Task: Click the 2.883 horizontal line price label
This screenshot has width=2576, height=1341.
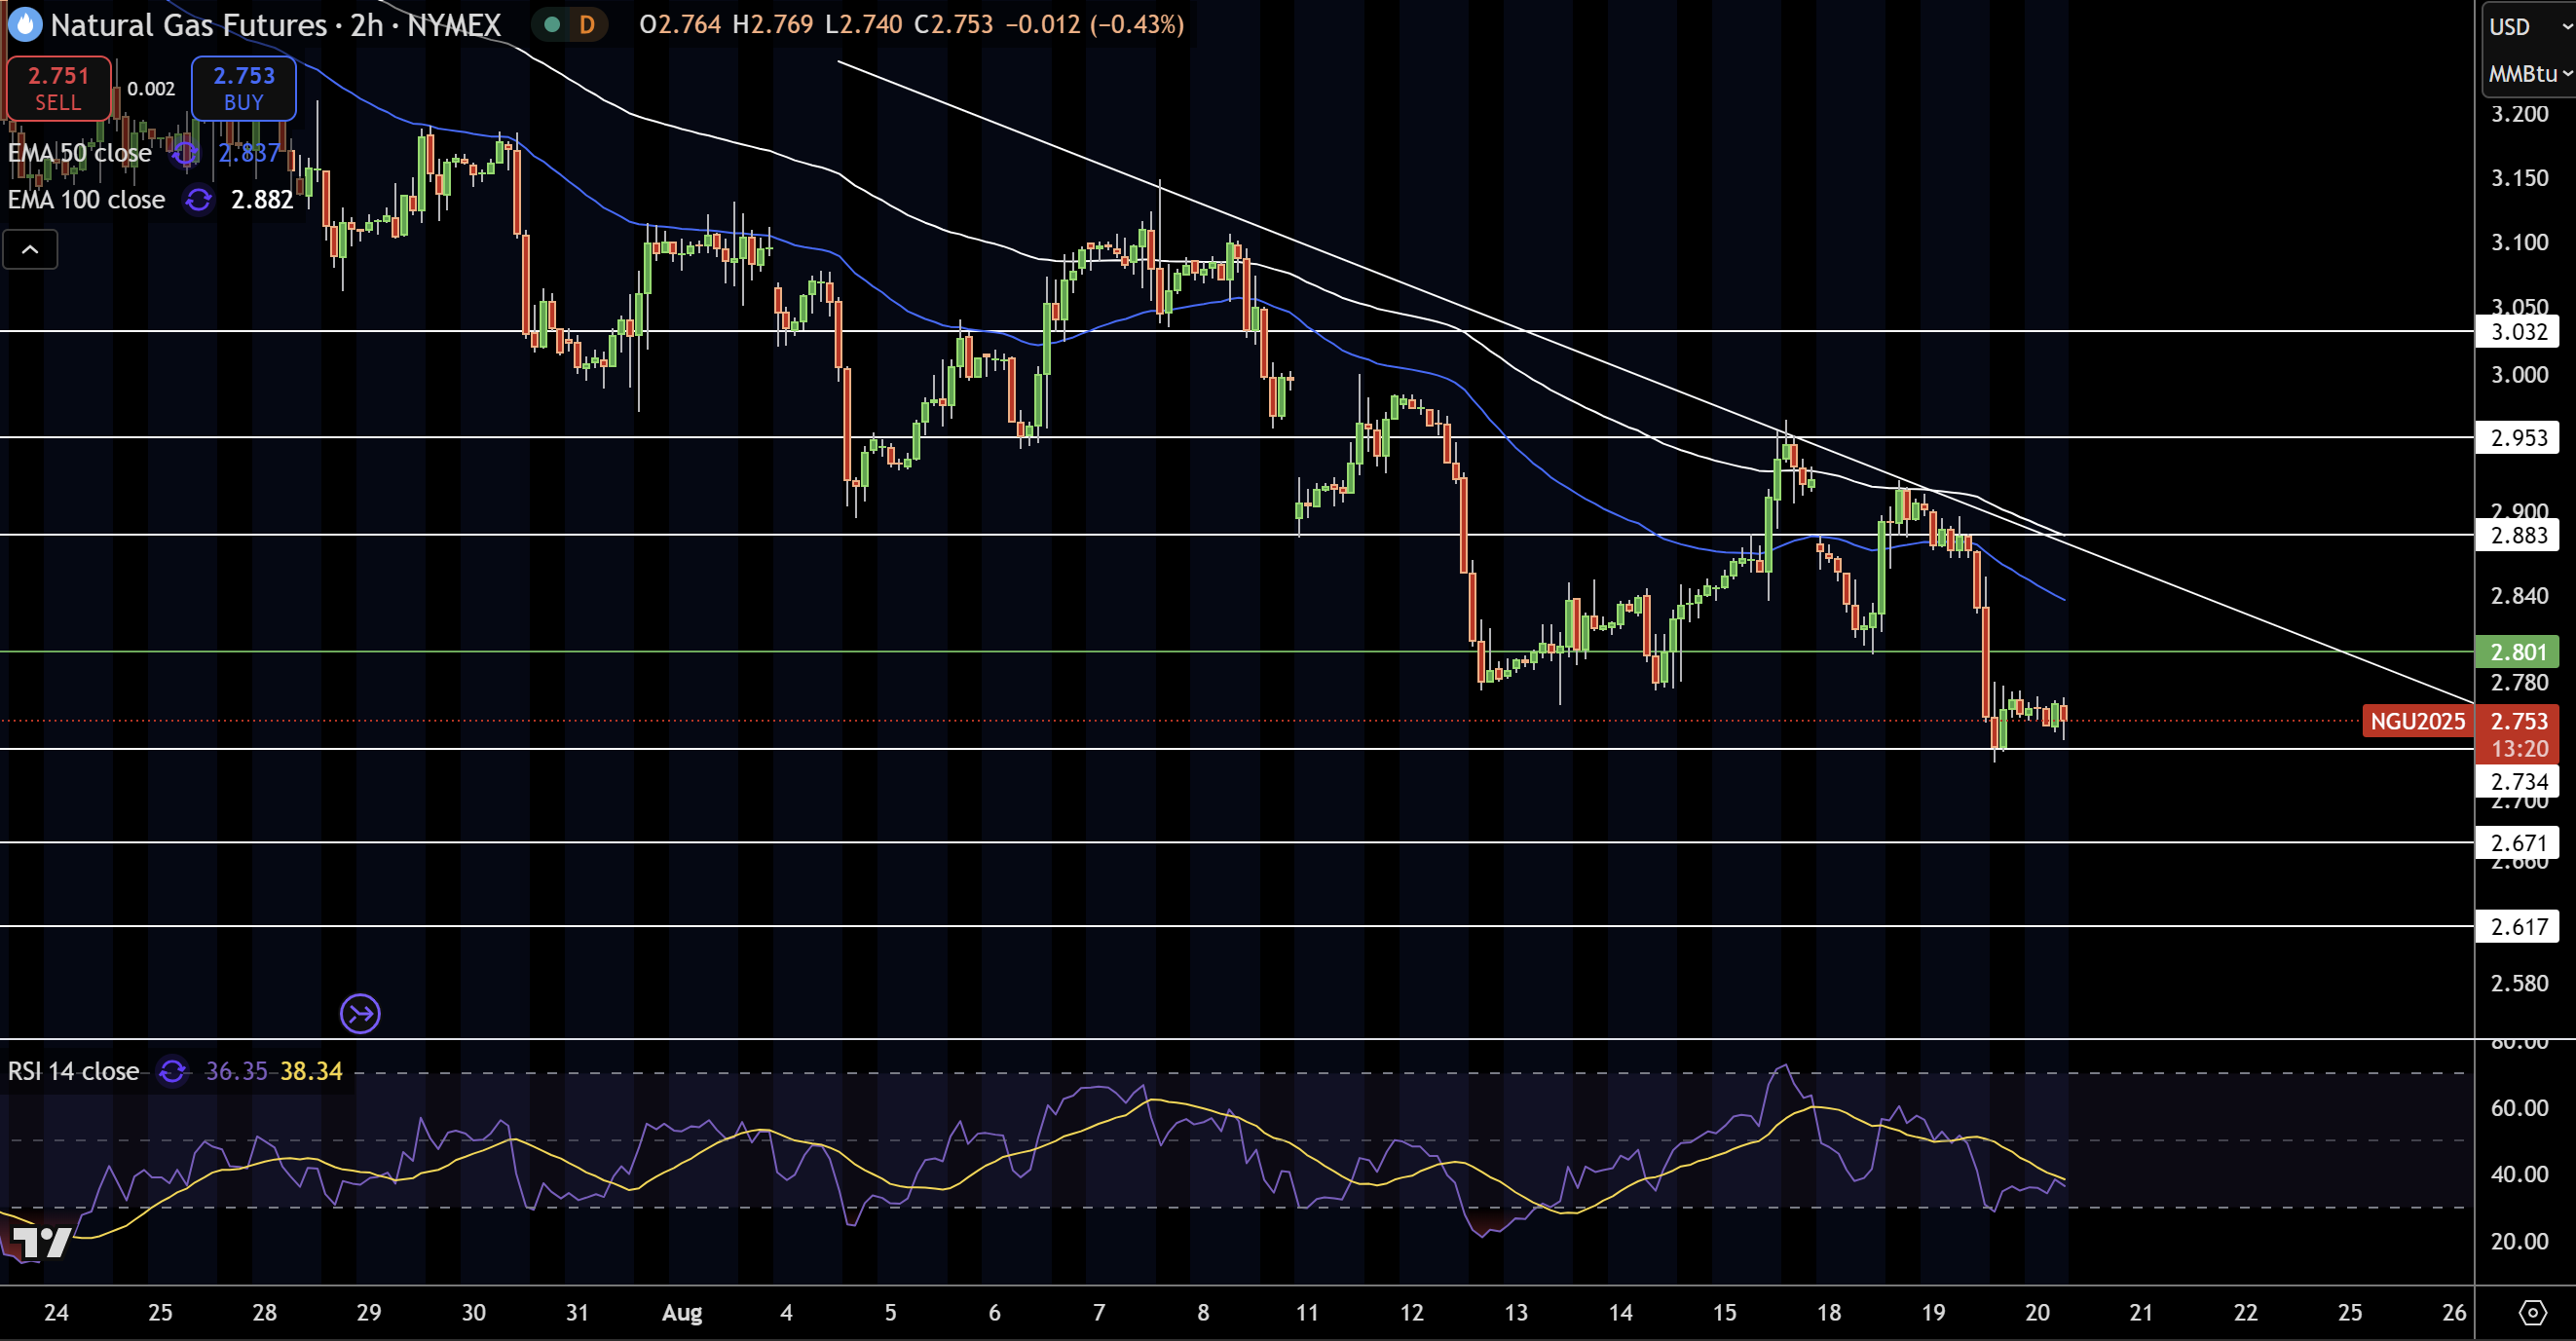Action: 2517,535
